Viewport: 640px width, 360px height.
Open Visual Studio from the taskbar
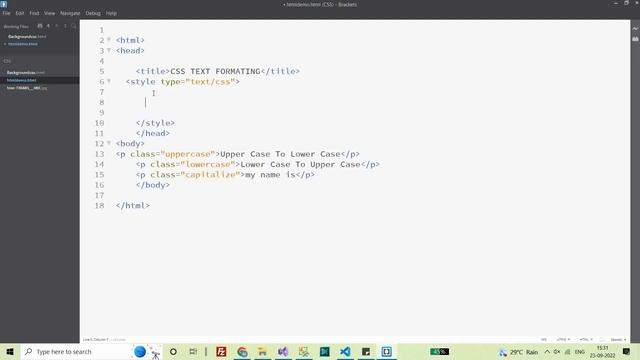[x=283, y=351]
